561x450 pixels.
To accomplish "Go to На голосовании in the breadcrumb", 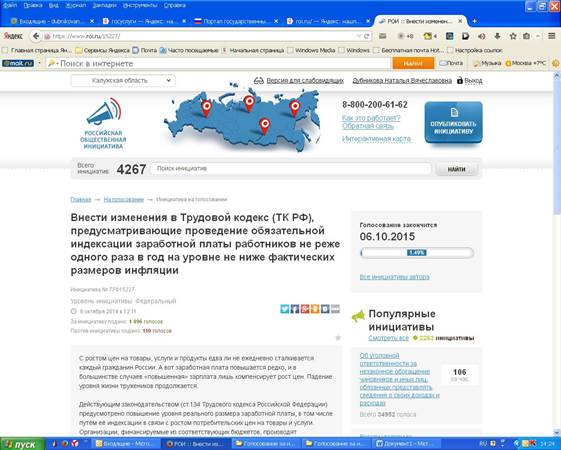I will coord(124,200).
